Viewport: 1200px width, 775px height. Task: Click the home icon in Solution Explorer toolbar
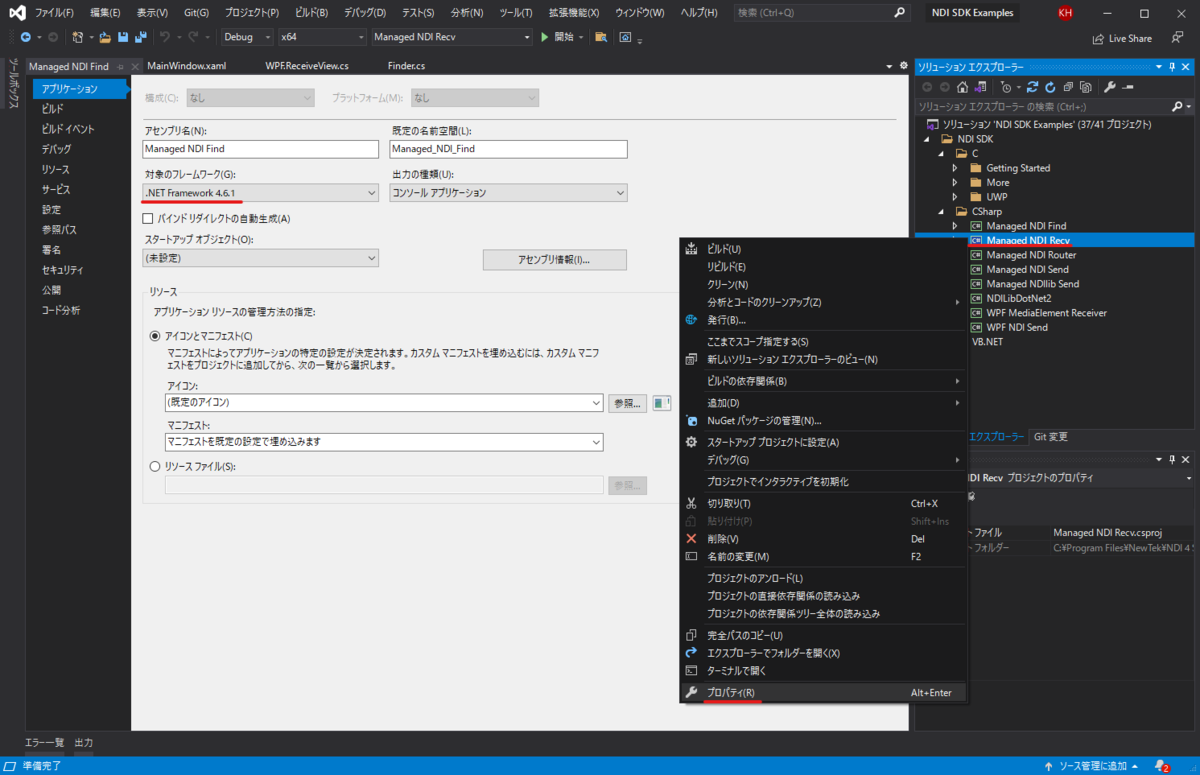(962, 87)
